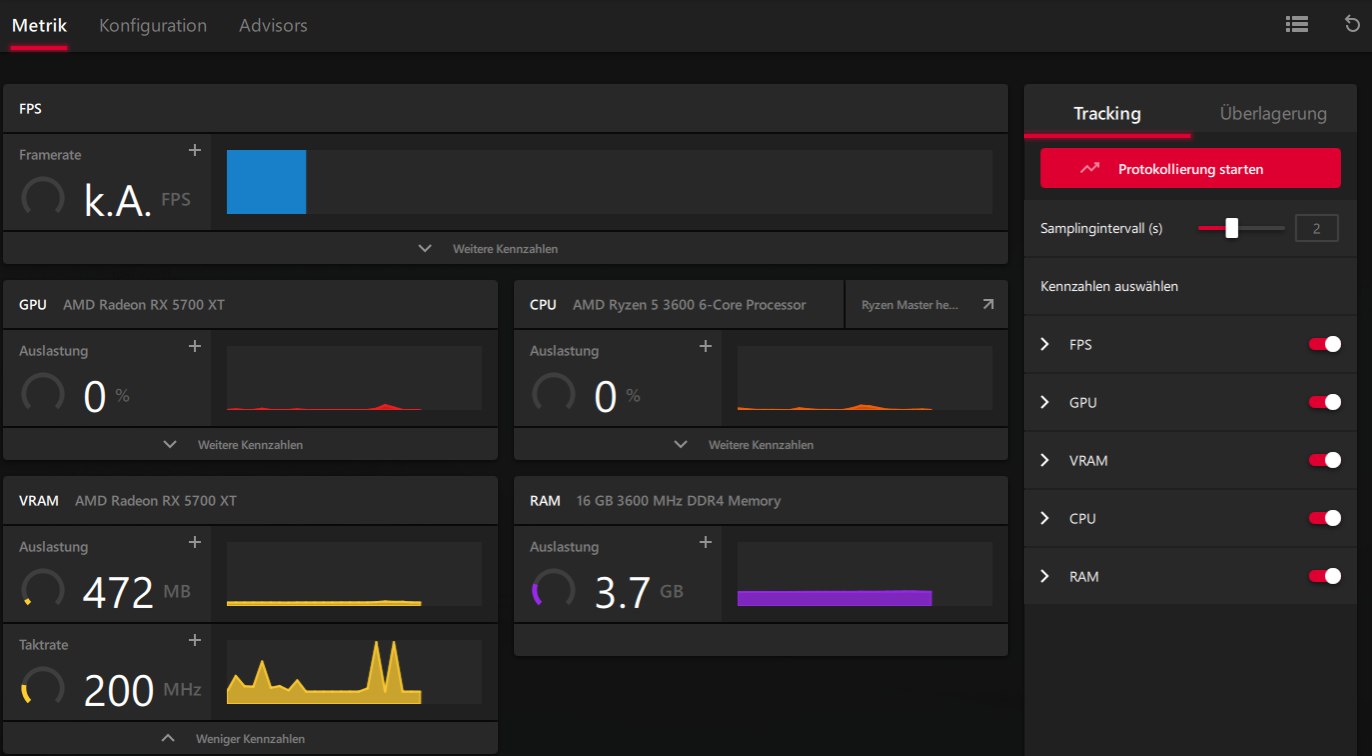Expand the VRAM chevron in the Kennzahlen list
This screenshot has width=1372, height=756.
tap(1045, 460)
